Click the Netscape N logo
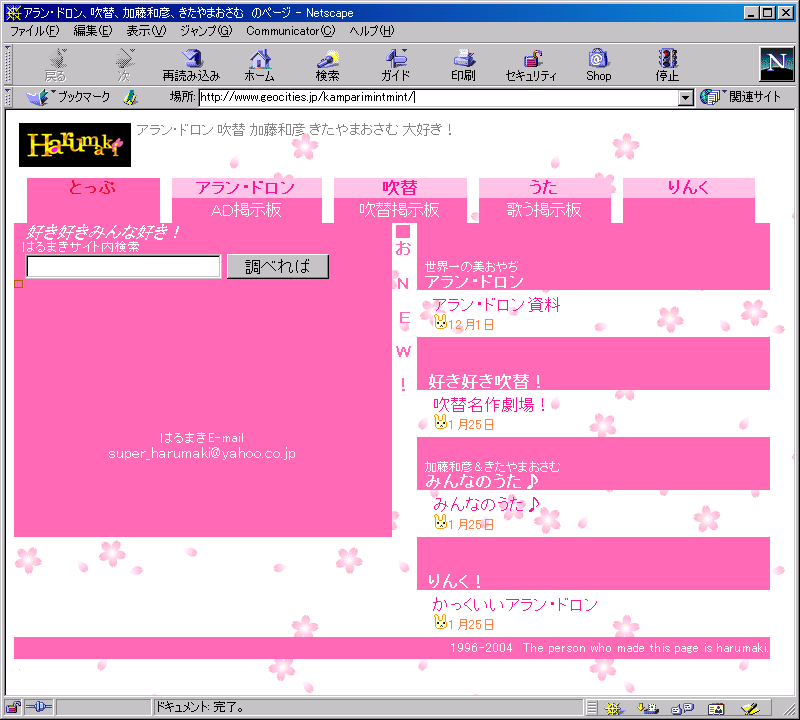Image resolution: width=800 pixels, height=720 pixels. (x=777, y=64)
